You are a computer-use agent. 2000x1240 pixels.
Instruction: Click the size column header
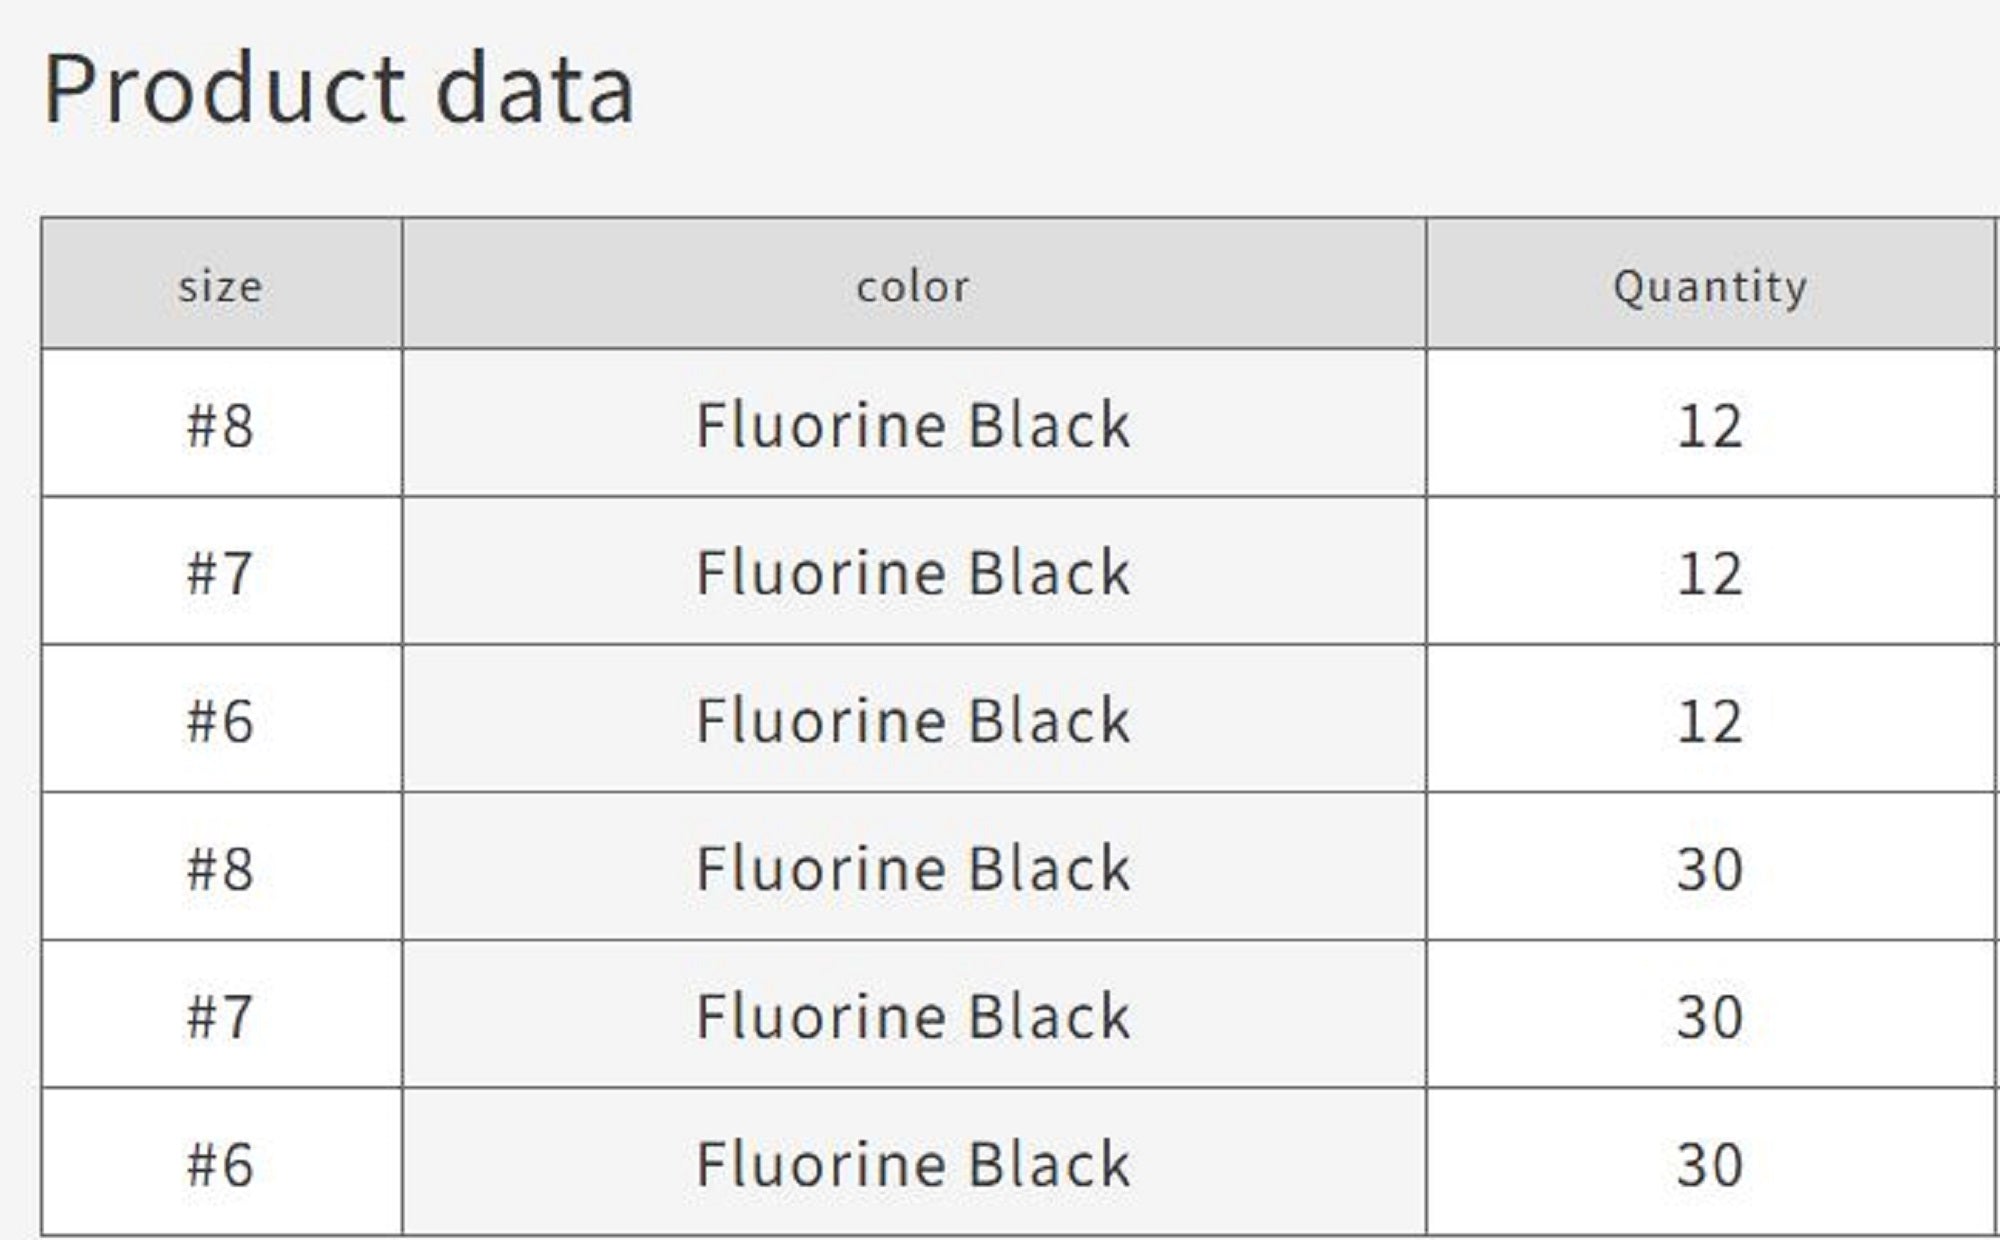click(x=220, y=287)
